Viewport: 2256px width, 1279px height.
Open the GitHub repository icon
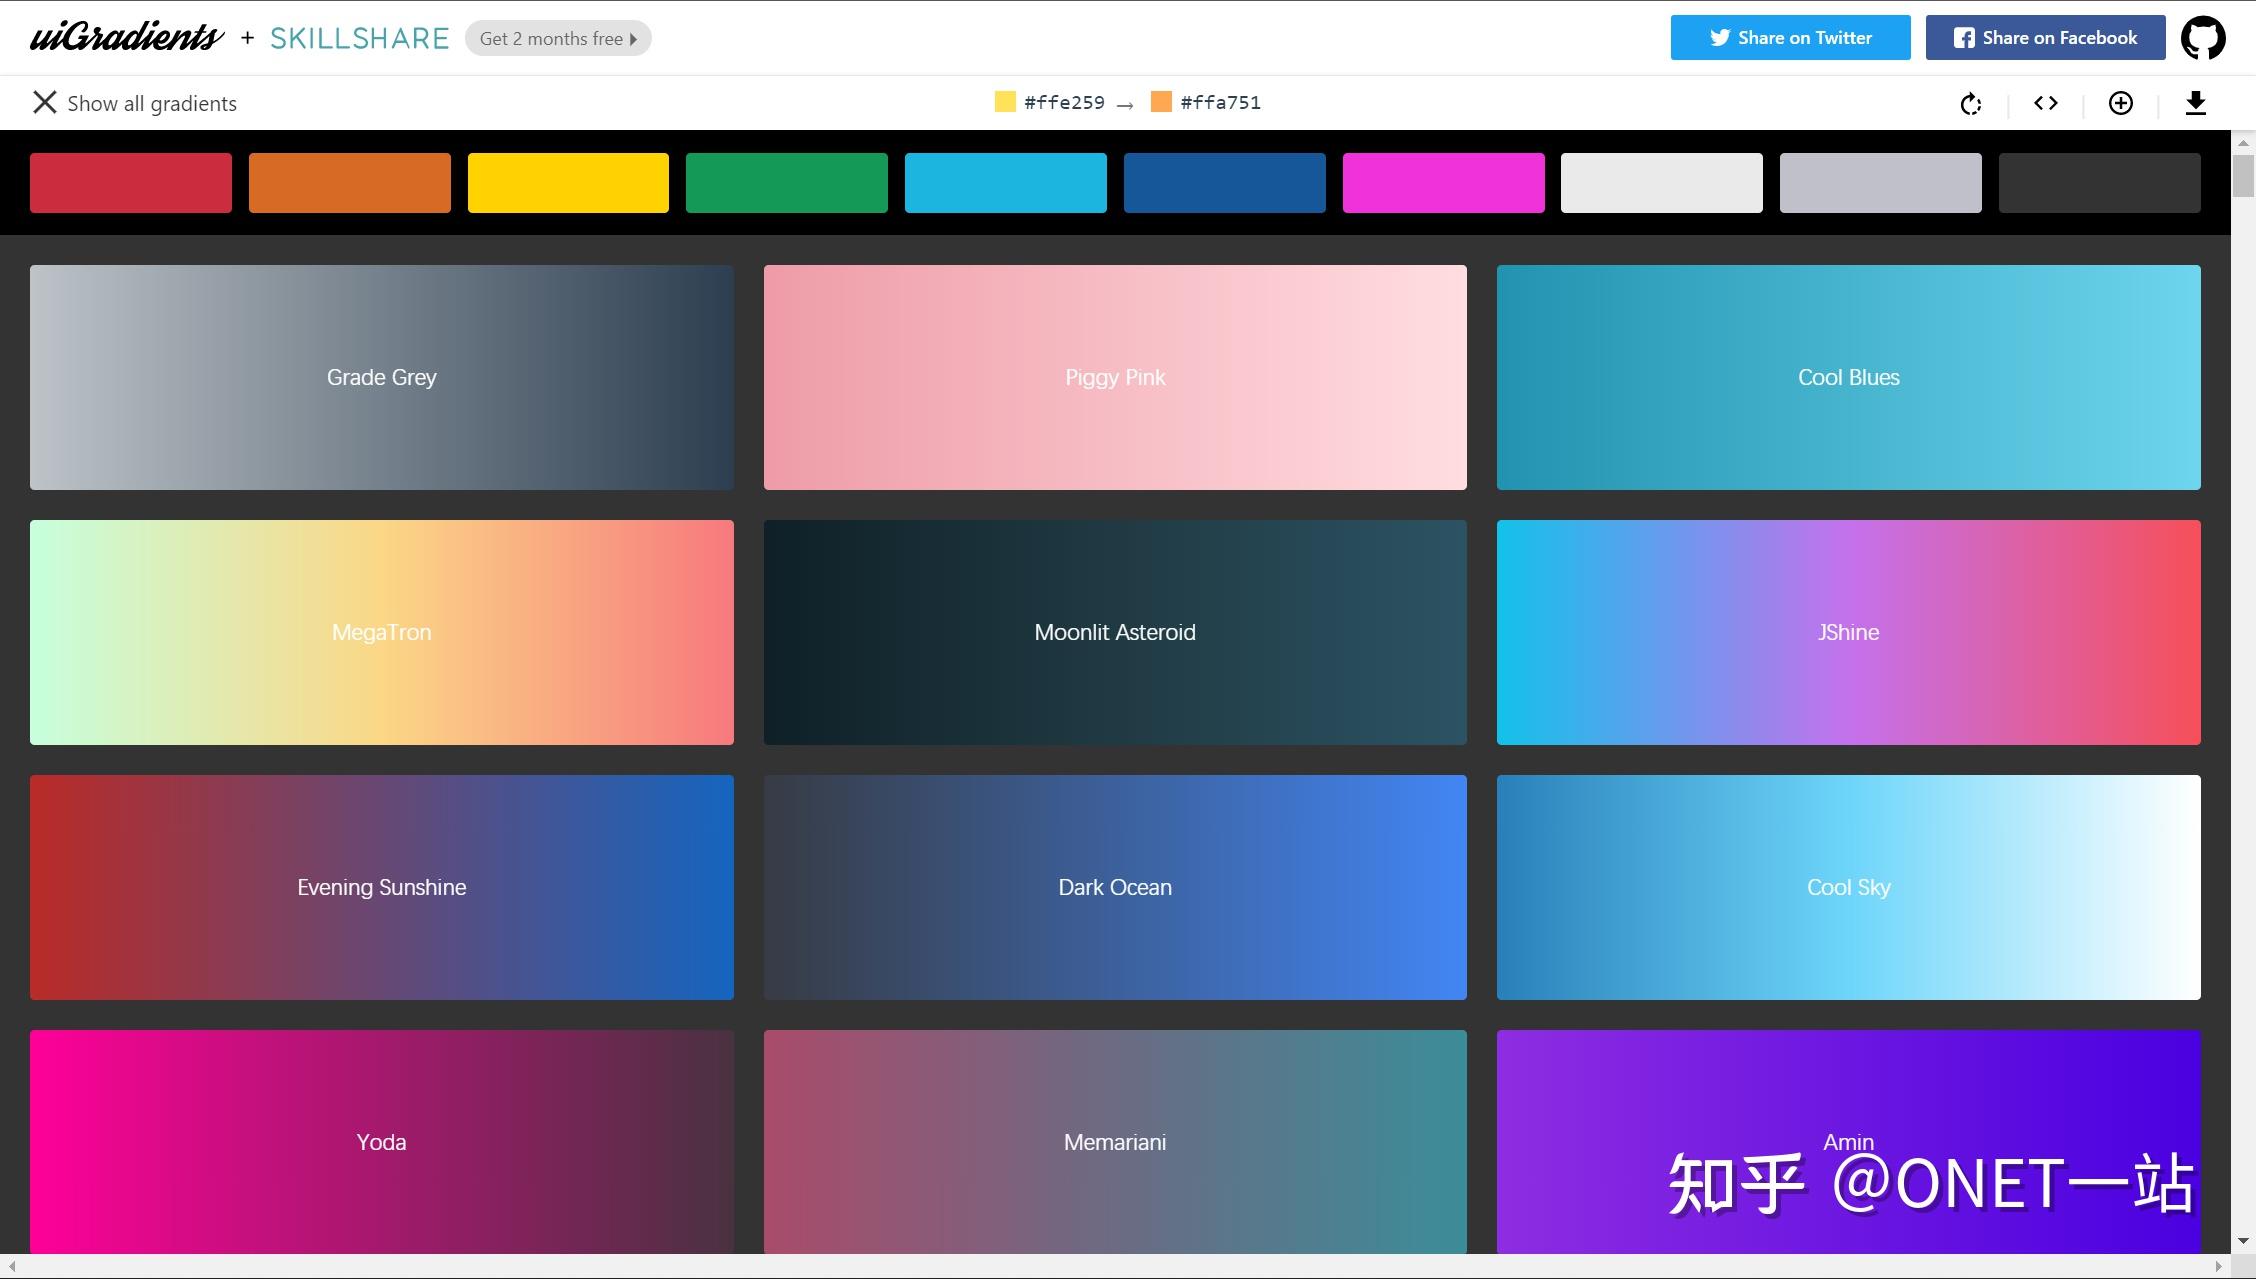pos(2203,38)
